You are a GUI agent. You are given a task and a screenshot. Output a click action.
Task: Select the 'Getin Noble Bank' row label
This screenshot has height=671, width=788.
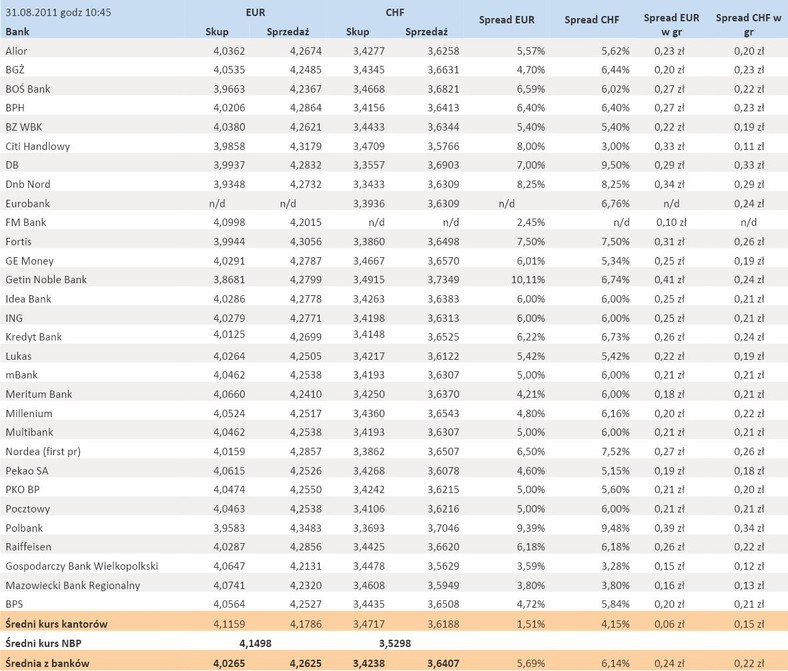point(46,279)
